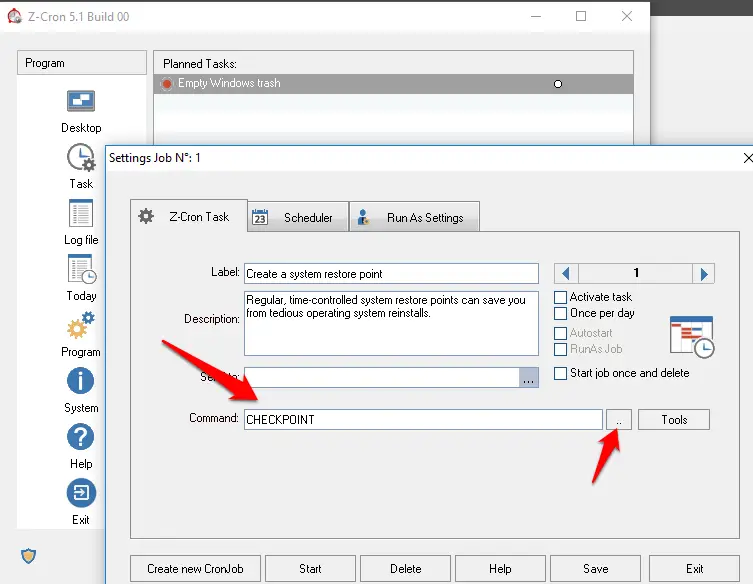Switch to the Scheduler tab

298,218
